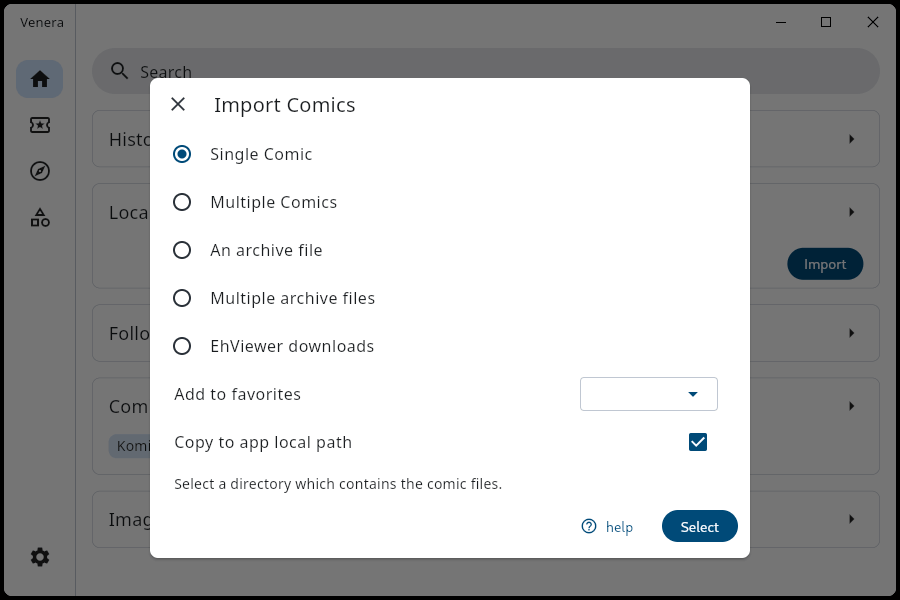Expand the History section arrow
Viewport: 900px width, 600px height.
click(851, 139)
